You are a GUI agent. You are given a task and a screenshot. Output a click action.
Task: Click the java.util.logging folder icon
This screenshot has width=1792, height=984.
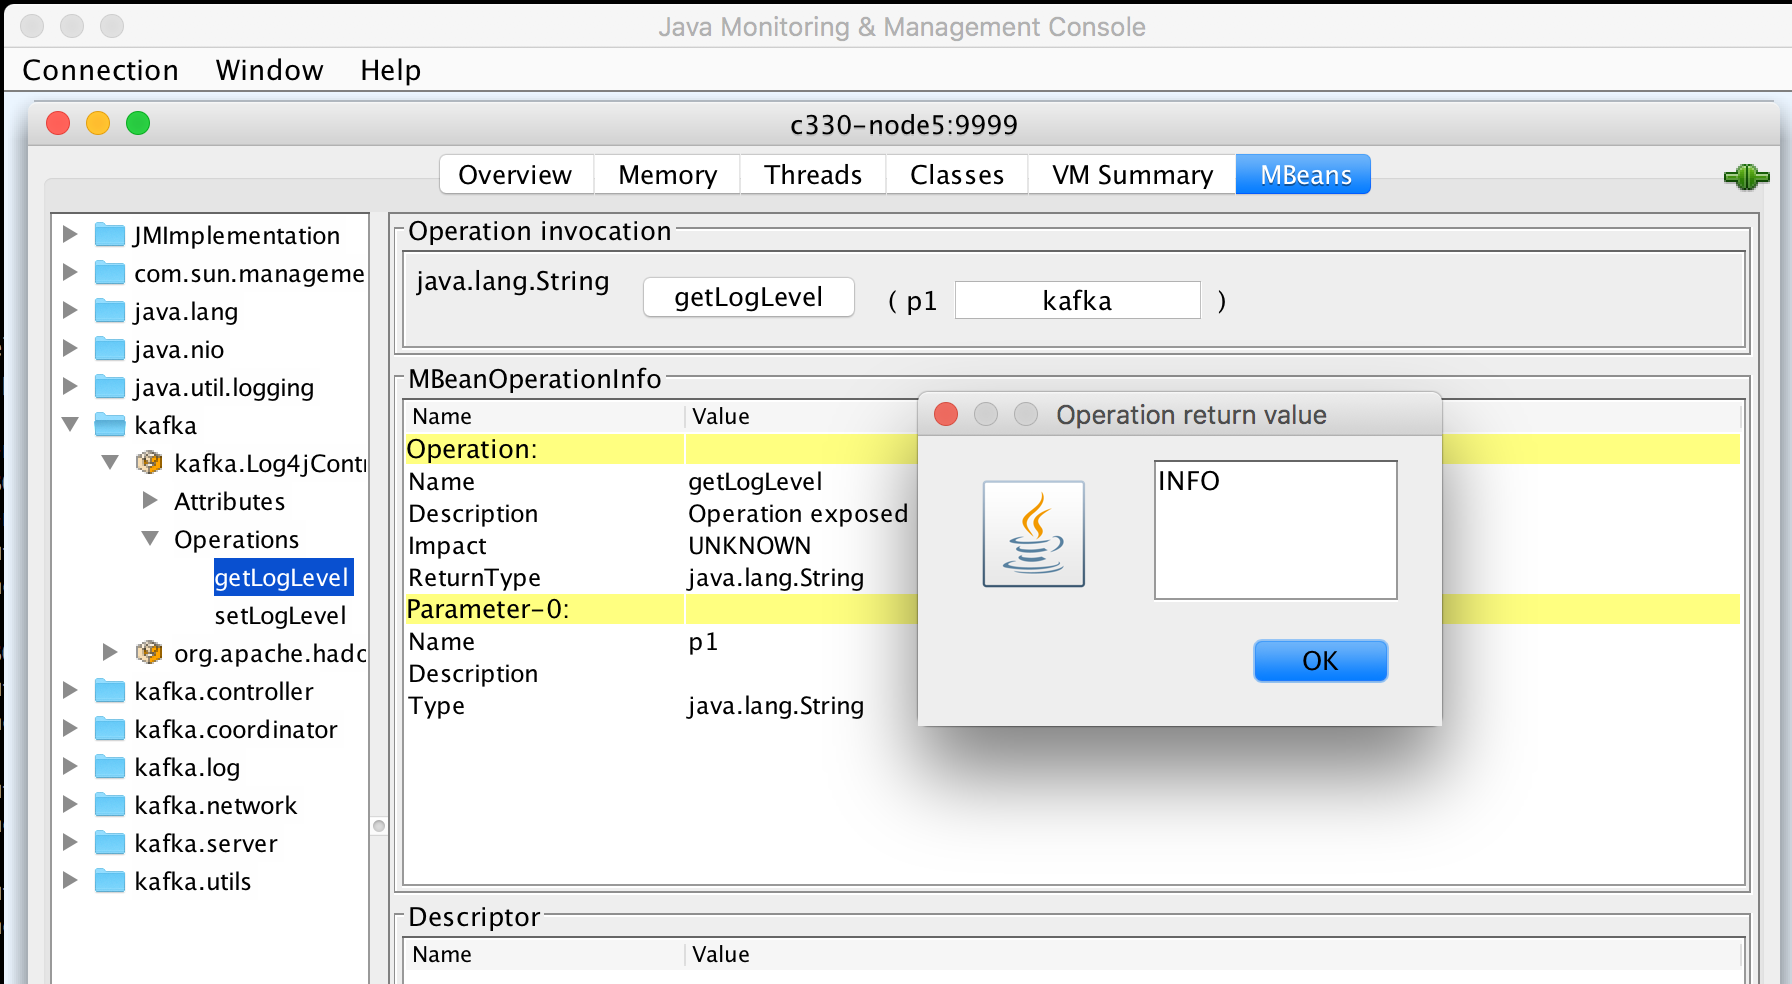pyautogui.click(x=108, y=387)
